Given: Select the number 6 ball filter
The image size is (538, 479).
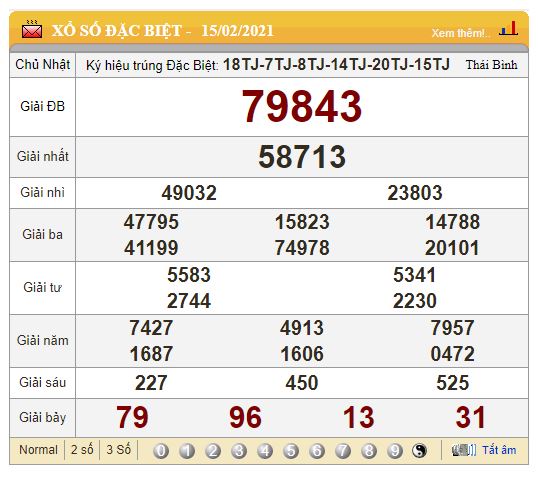Looking at the screenshot, I should [x=317, y=451].
